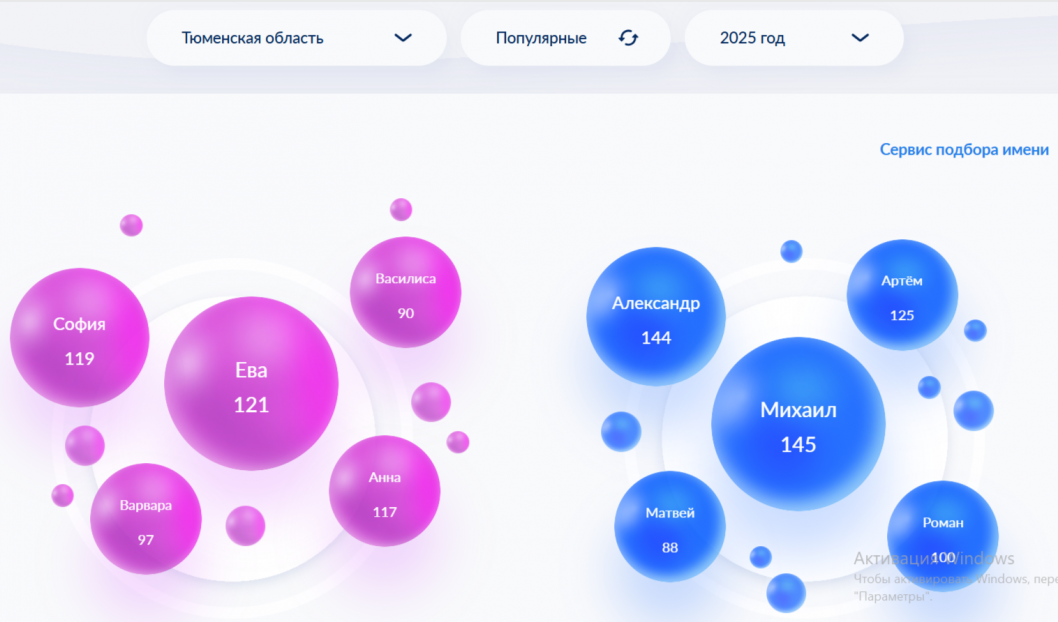
Task: Click the small pink bubble above Василиса
Action: [401, 209]
